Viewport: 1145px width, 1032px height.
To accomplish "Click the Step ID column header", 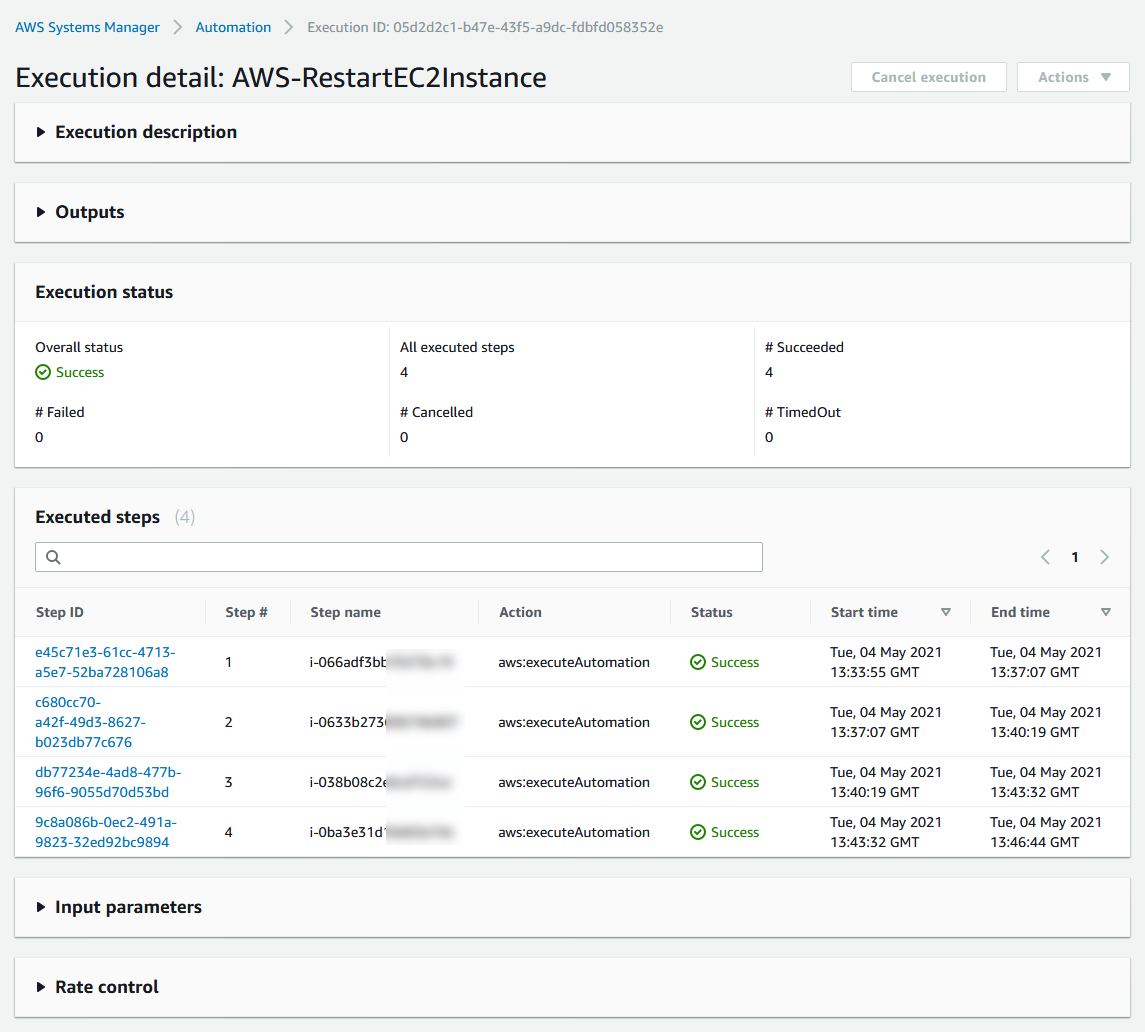I will click(60, 612).
